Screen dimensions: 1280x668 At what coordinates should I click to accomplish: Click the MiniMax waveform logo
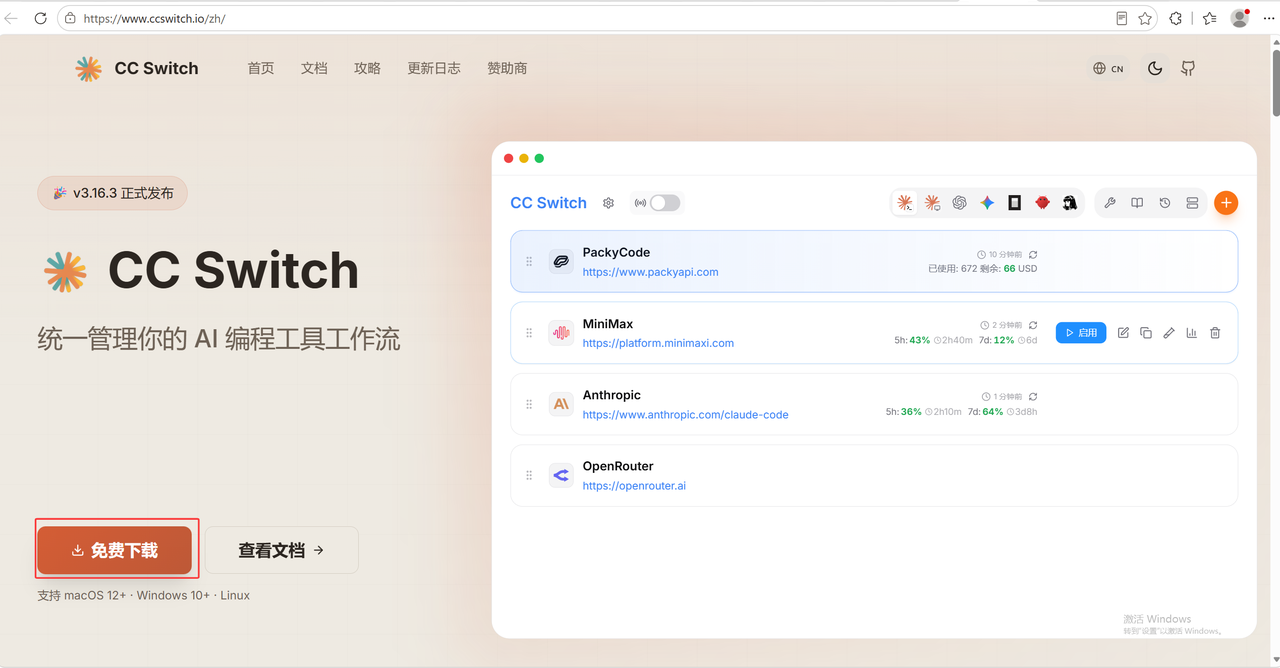[x=561, y=333]
